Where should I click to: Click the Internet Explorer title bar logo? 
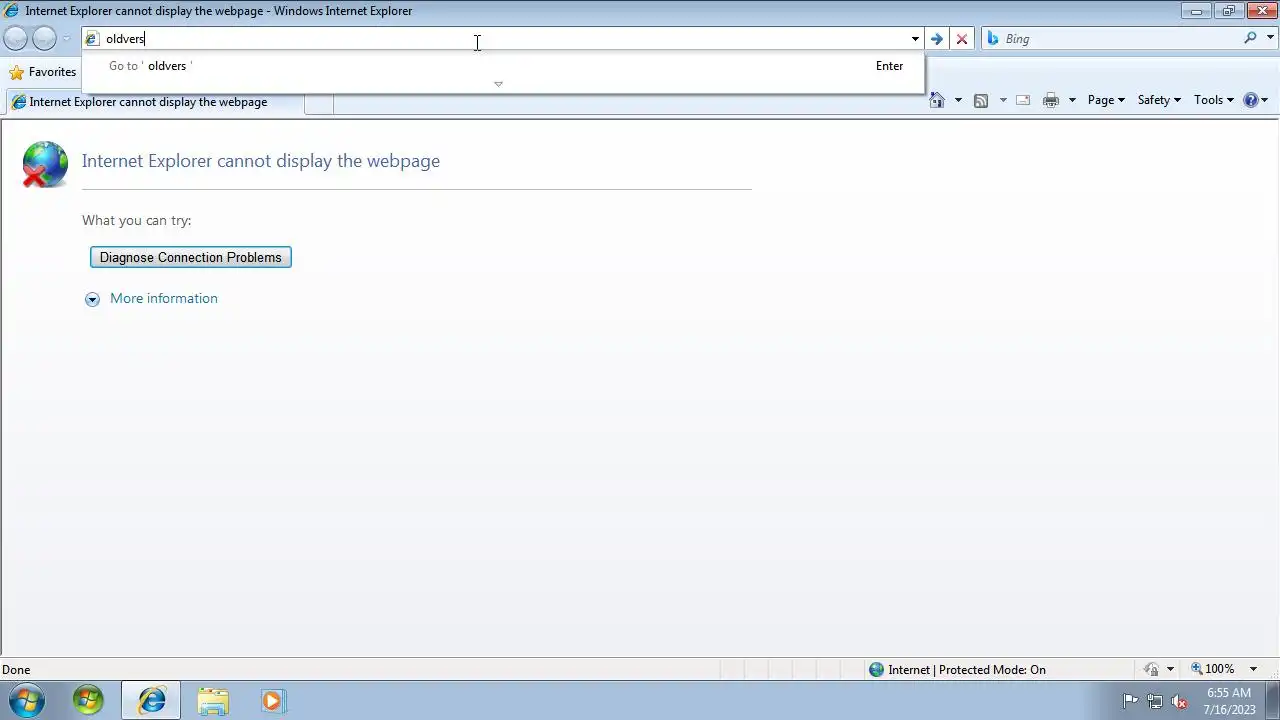pyautogui.click(x=11, y=11)
